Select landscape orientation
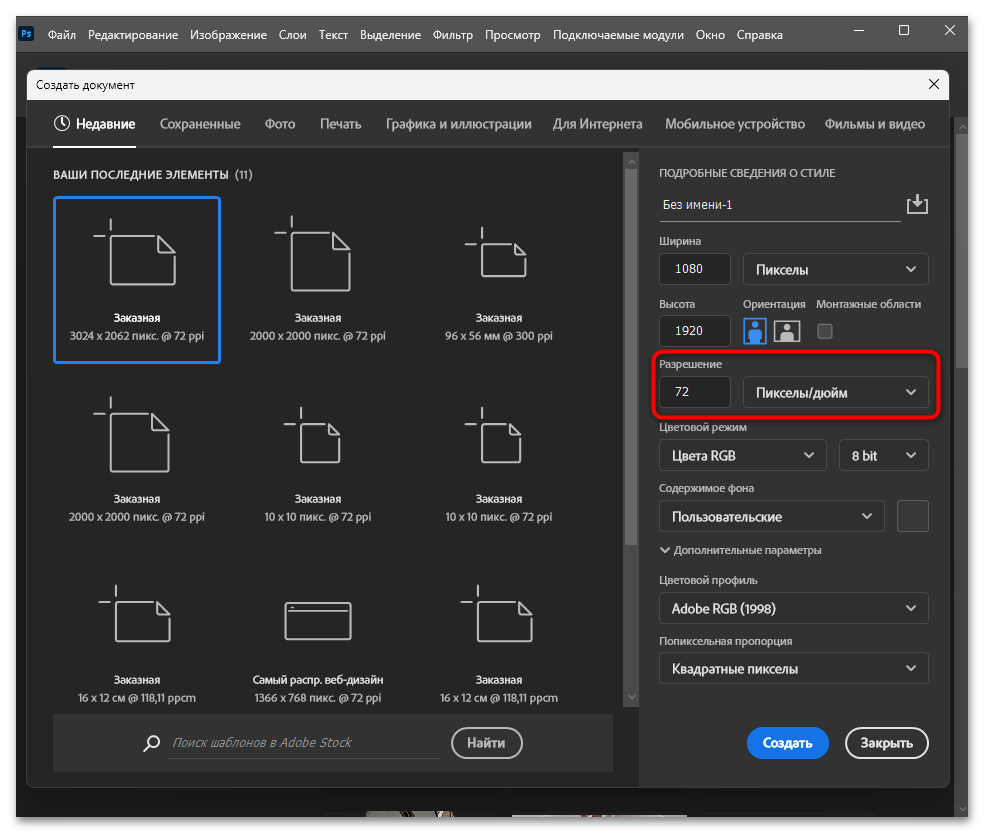Screen dimensions: 984x833 787,331
